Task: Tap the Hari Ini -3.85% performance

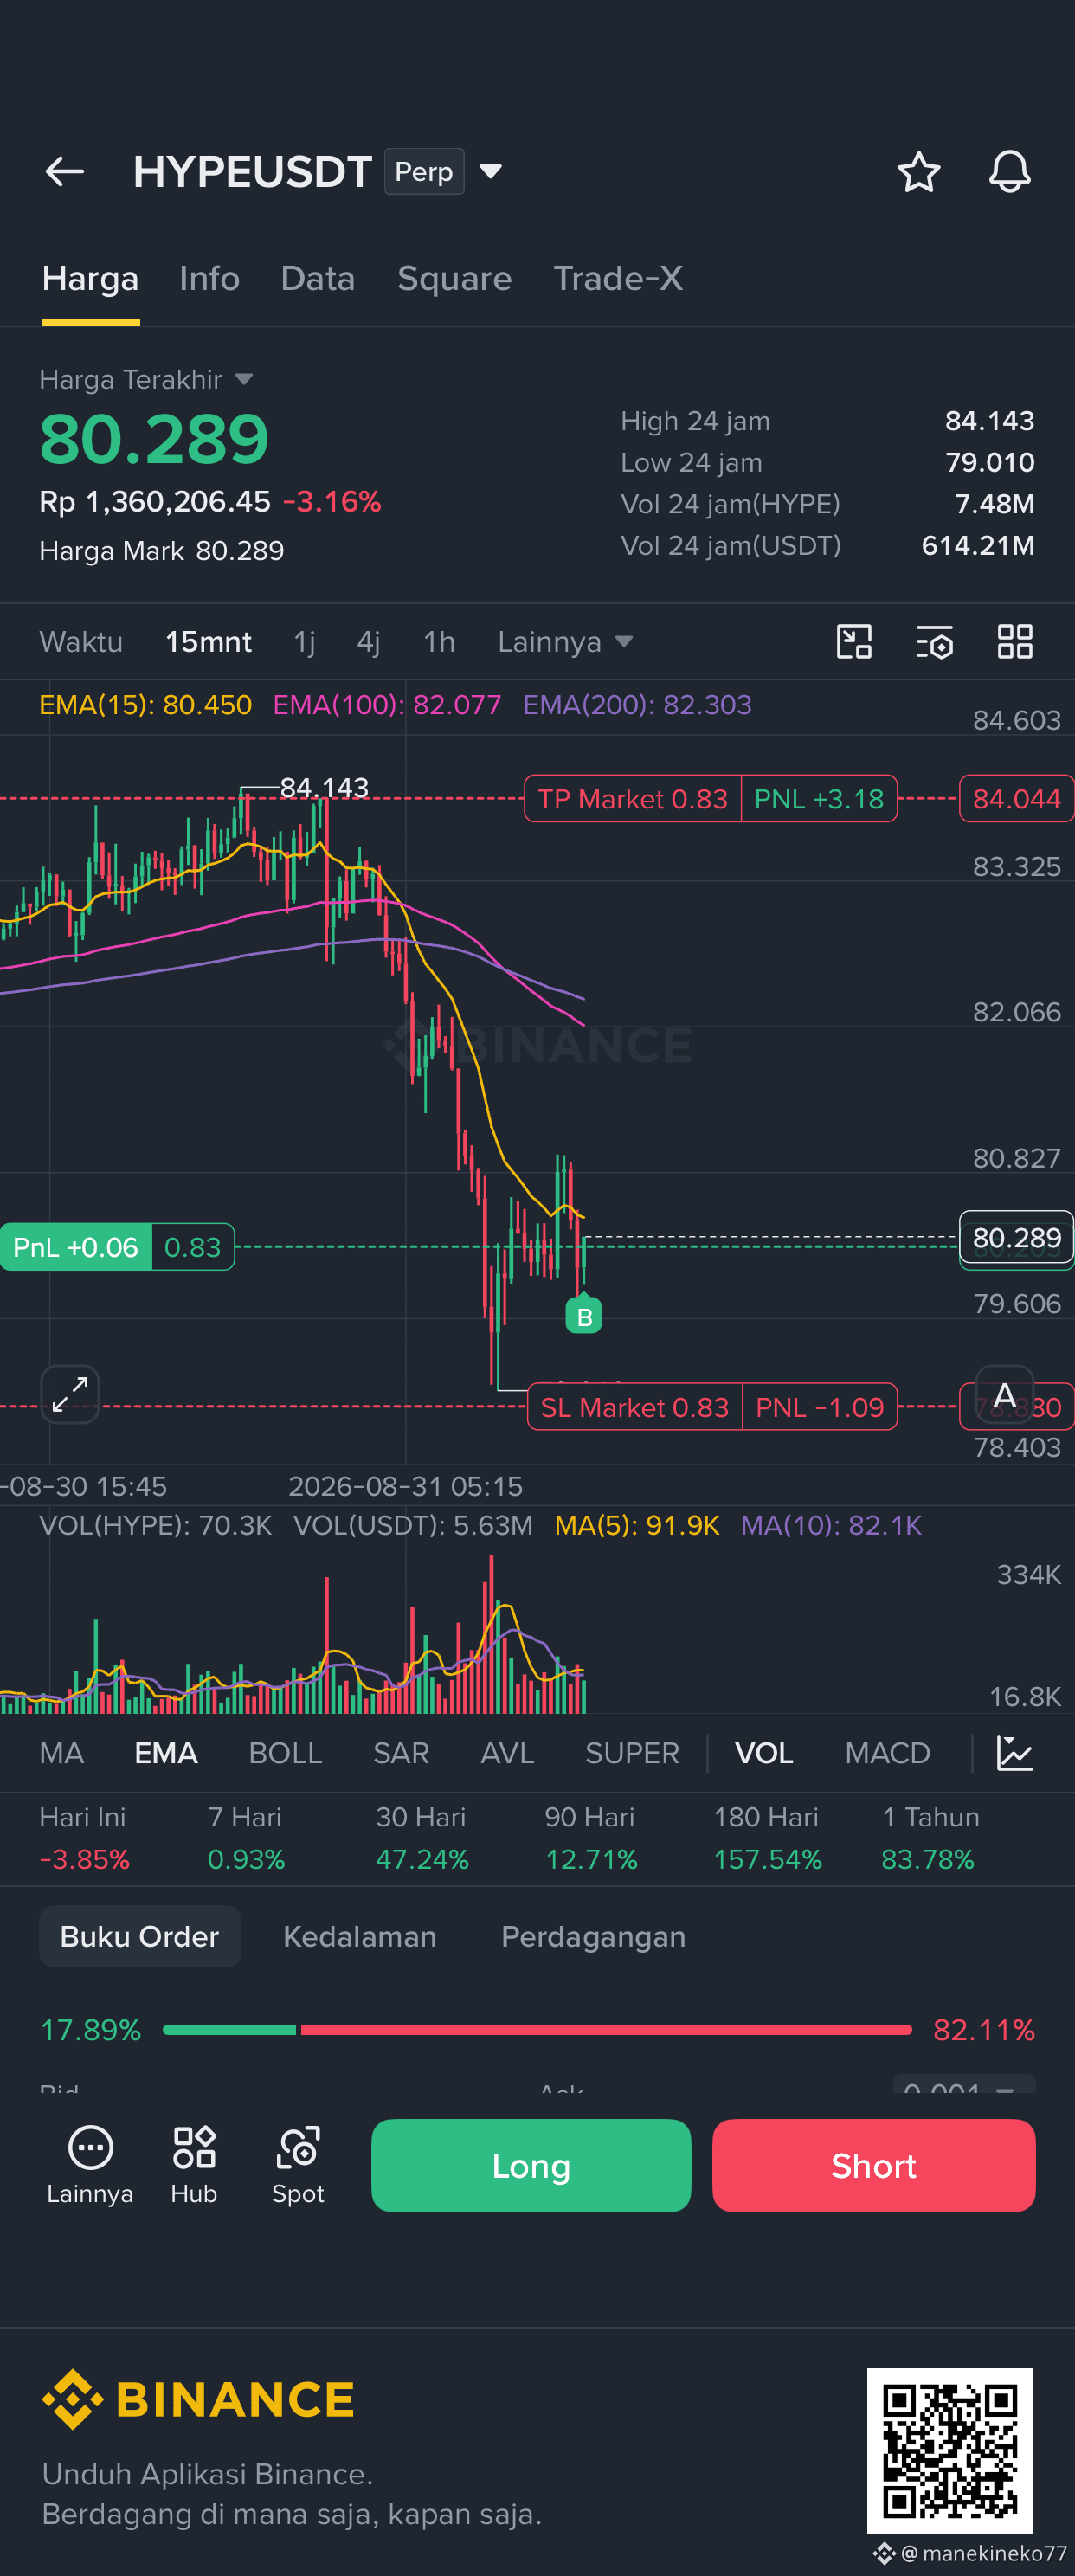Action: 84,1838
